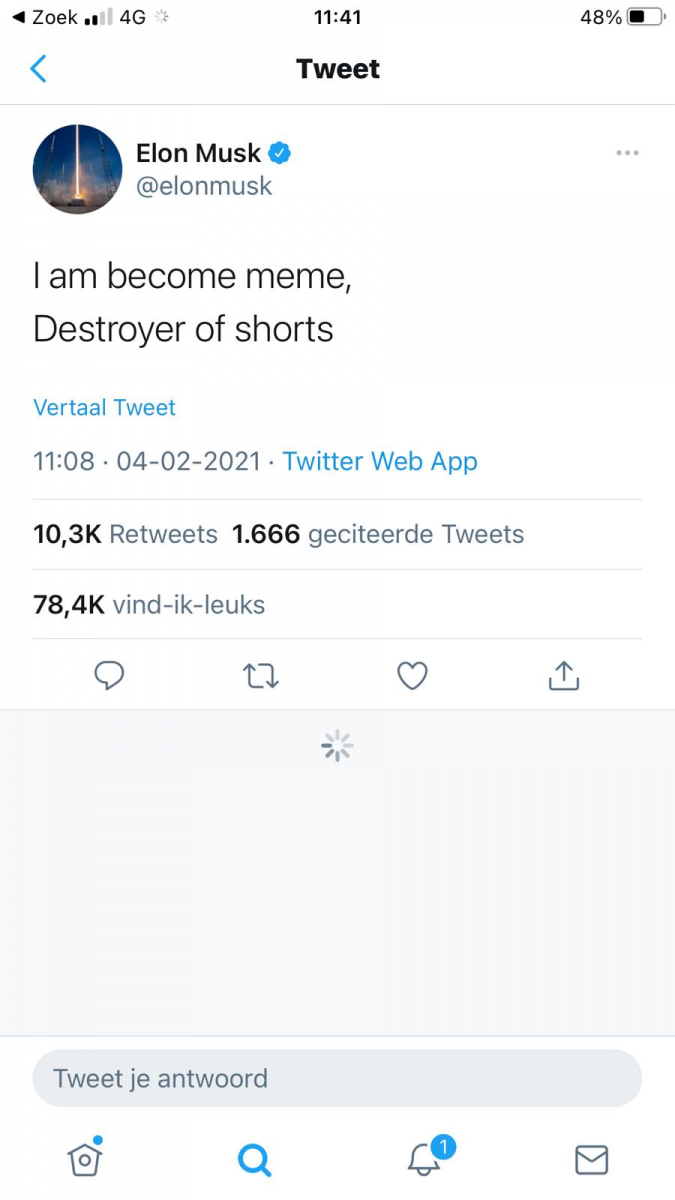
Task: Tap Elon Musk's verified badge
Action: pyautogui.click(x=279, y=152)
